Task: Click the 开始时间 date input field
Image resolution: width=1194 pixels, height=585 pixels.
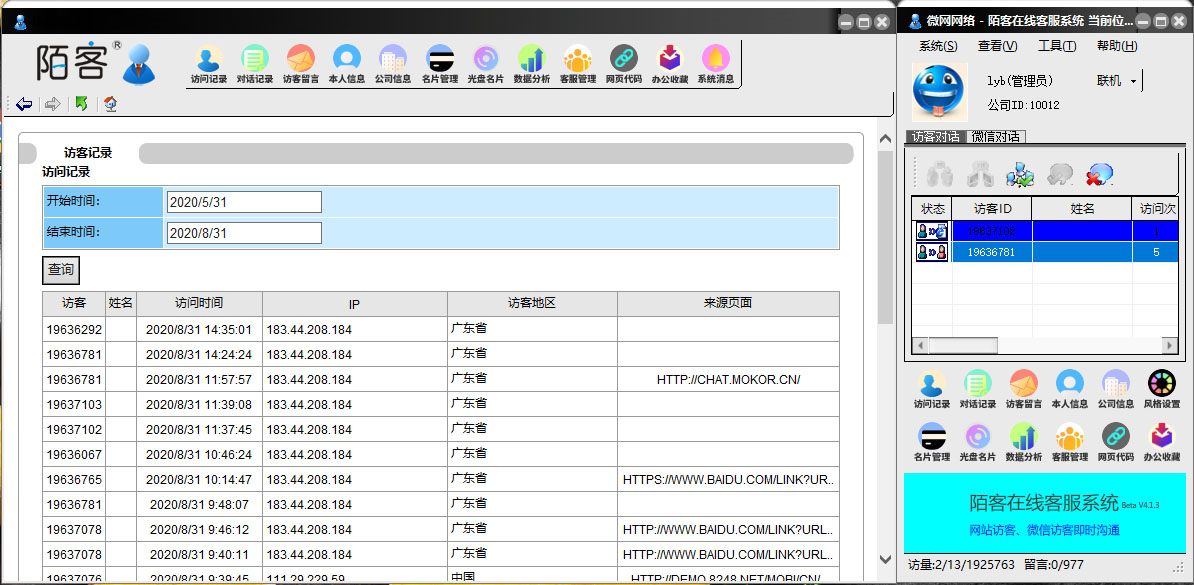Action: pyautogui.click(x=244, y=202)
